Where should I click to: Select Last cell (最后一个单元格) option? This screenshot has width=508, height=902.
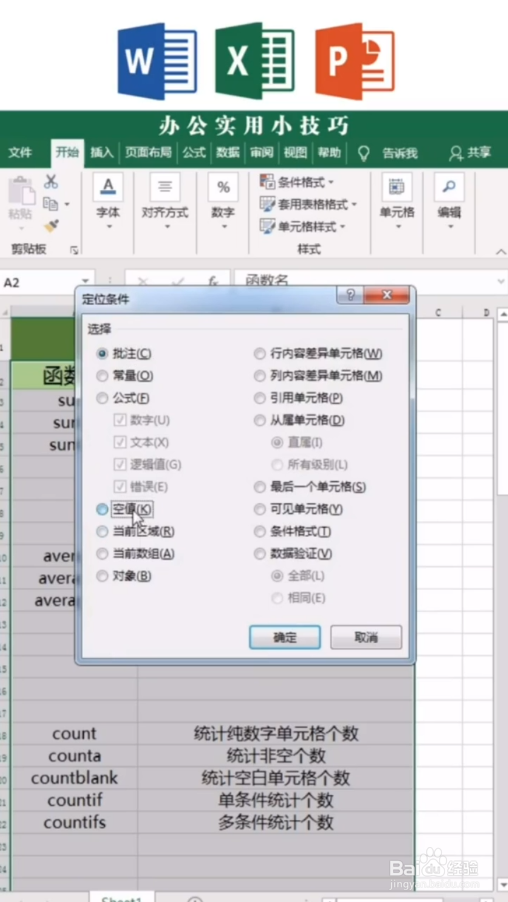tap(260, 487)
